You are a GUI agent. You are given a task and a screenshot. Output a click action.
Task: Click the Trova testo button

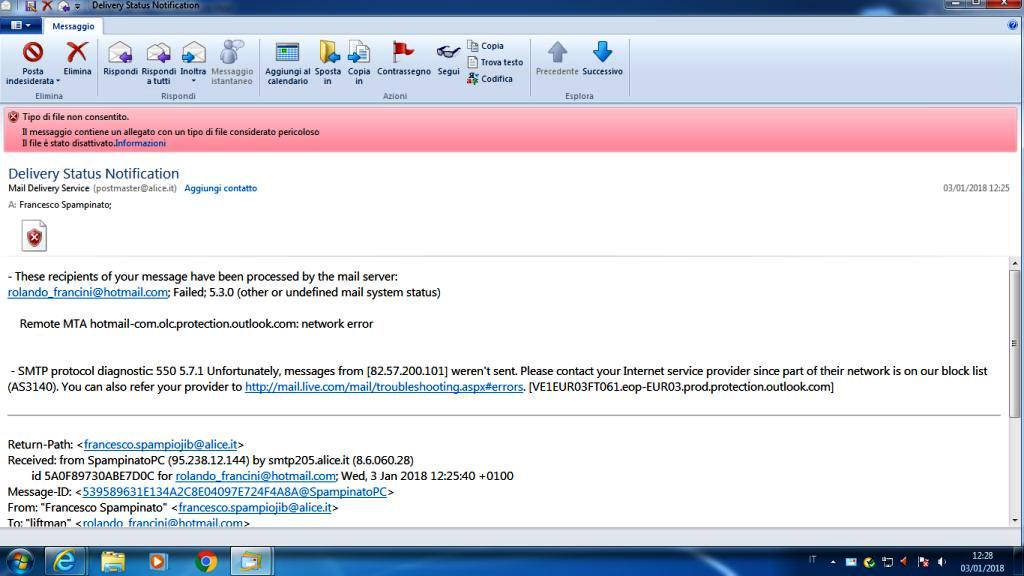pos(495,62)
